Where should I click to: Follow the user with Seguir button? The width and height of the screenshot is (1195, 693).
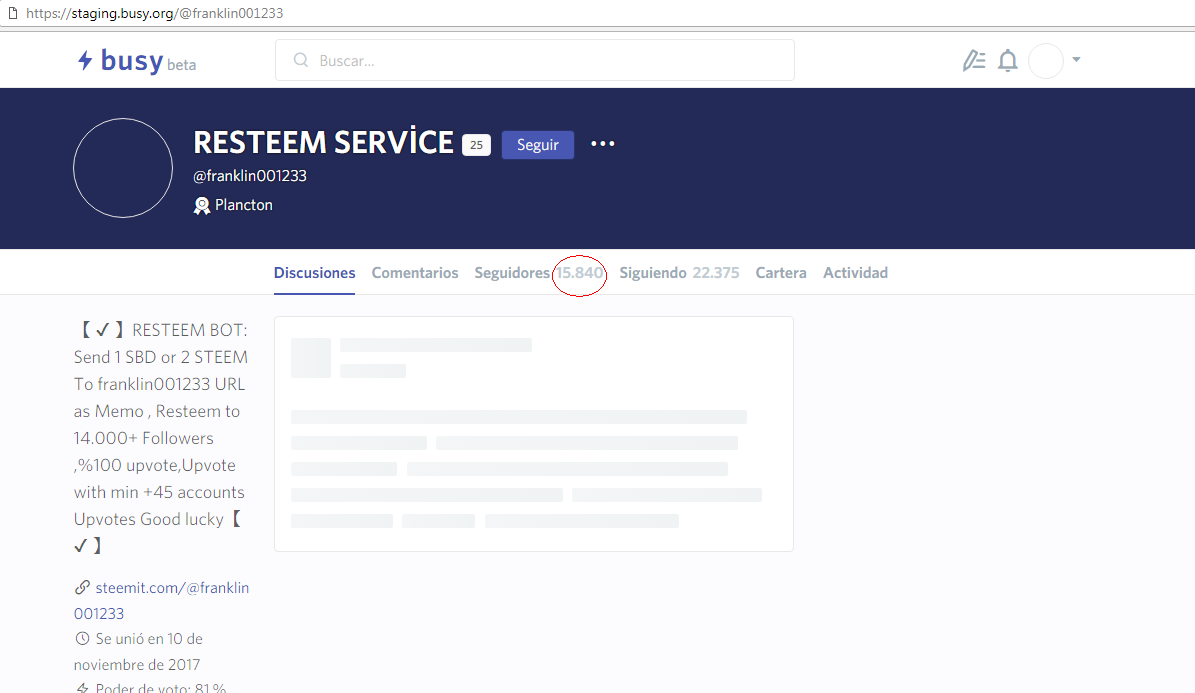pos(537,145)
